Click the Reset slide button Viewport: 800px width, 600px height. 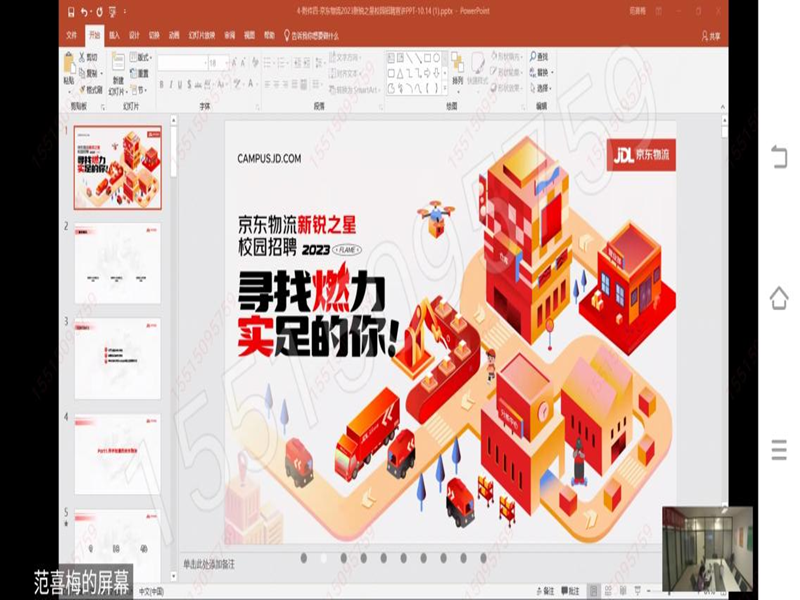tap(142, 73)
